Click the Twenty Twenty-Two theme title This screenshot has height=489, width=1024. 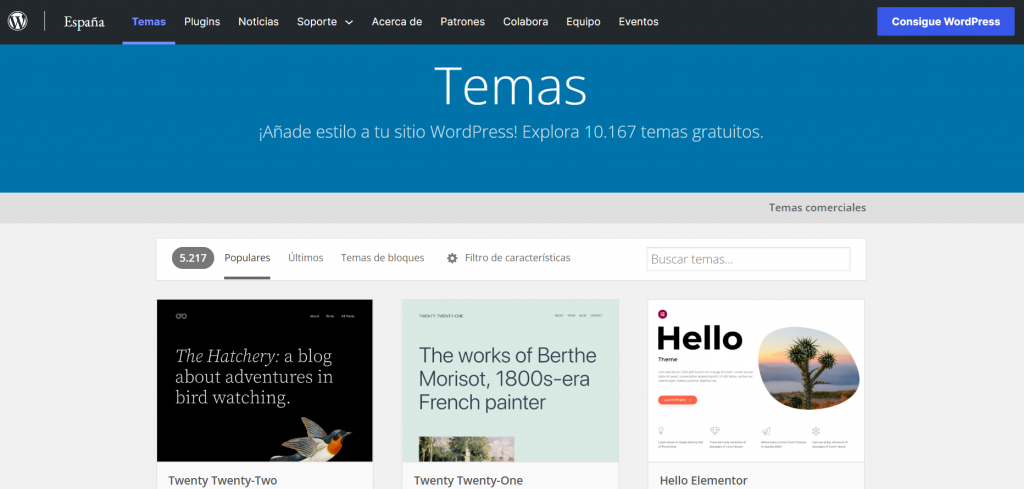223,481
